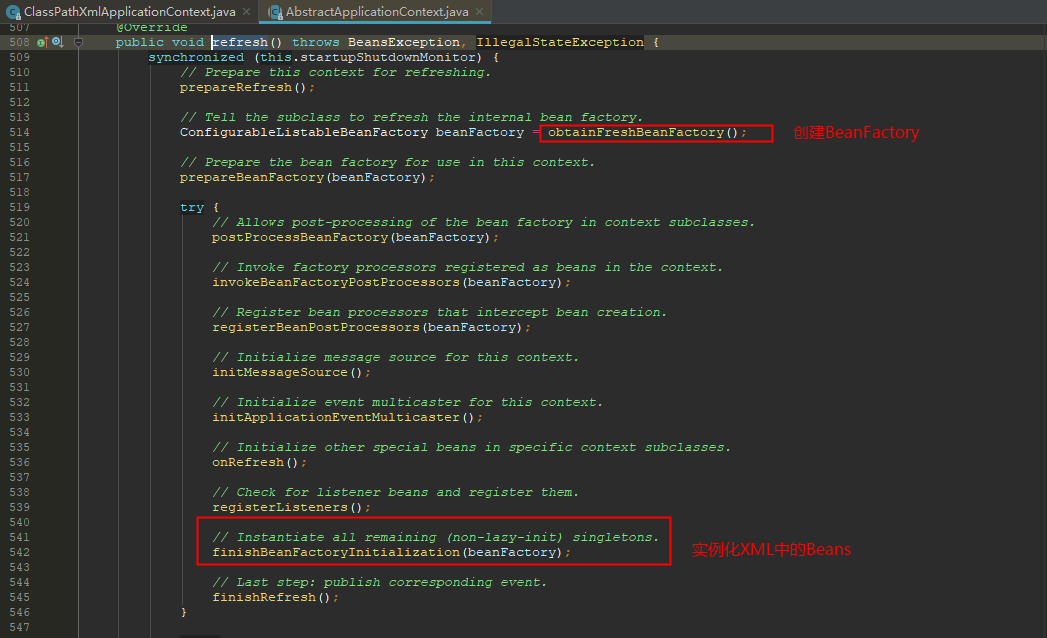1047x638 pixels.
Task: Click IllegalStateException in method signature
Action: tap(560, 42)
